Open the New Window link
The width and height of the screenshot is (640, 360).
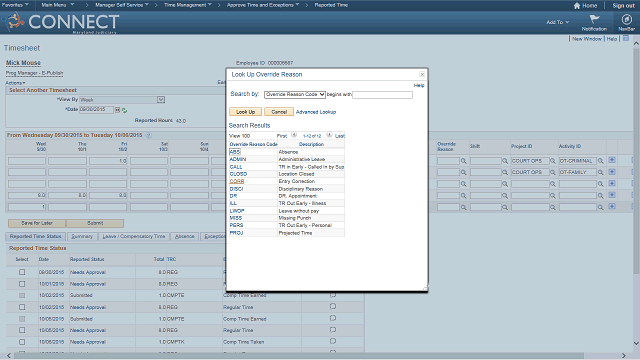[x=587, y=39]
